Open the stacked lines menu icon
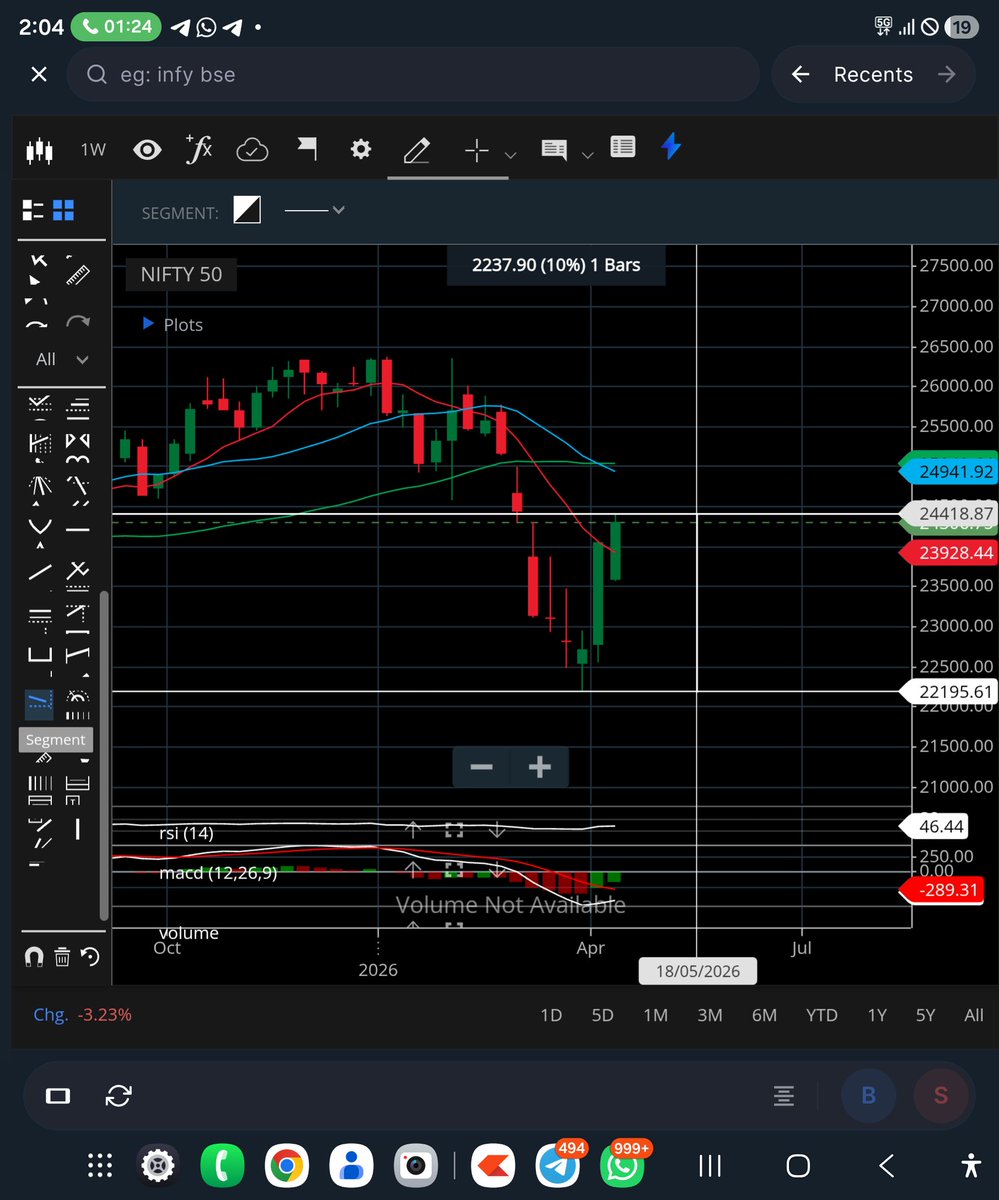 [x=784, y=1096]
